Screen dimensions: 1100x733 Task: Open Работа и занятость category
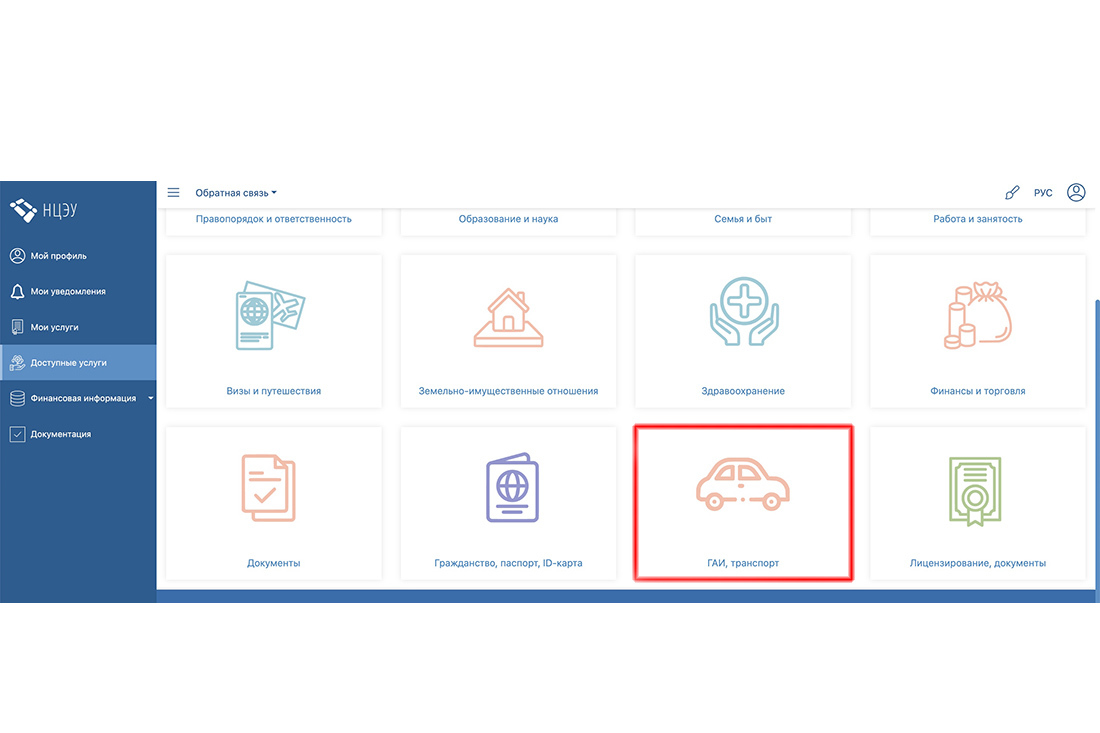tap(978, 219)
